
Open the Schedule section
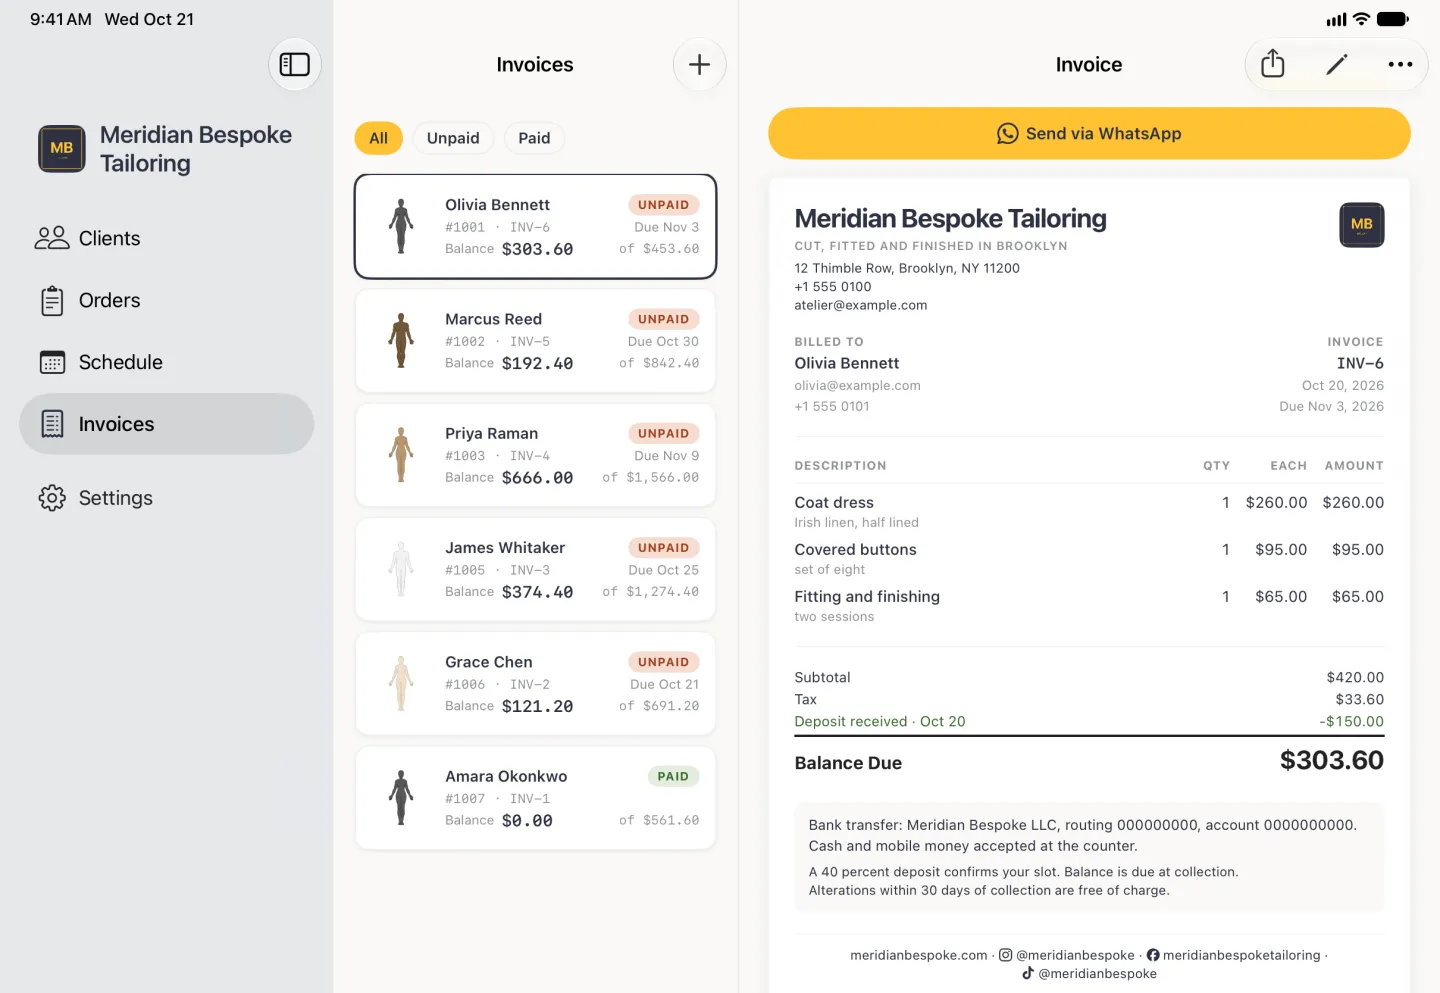coord(167,362)
